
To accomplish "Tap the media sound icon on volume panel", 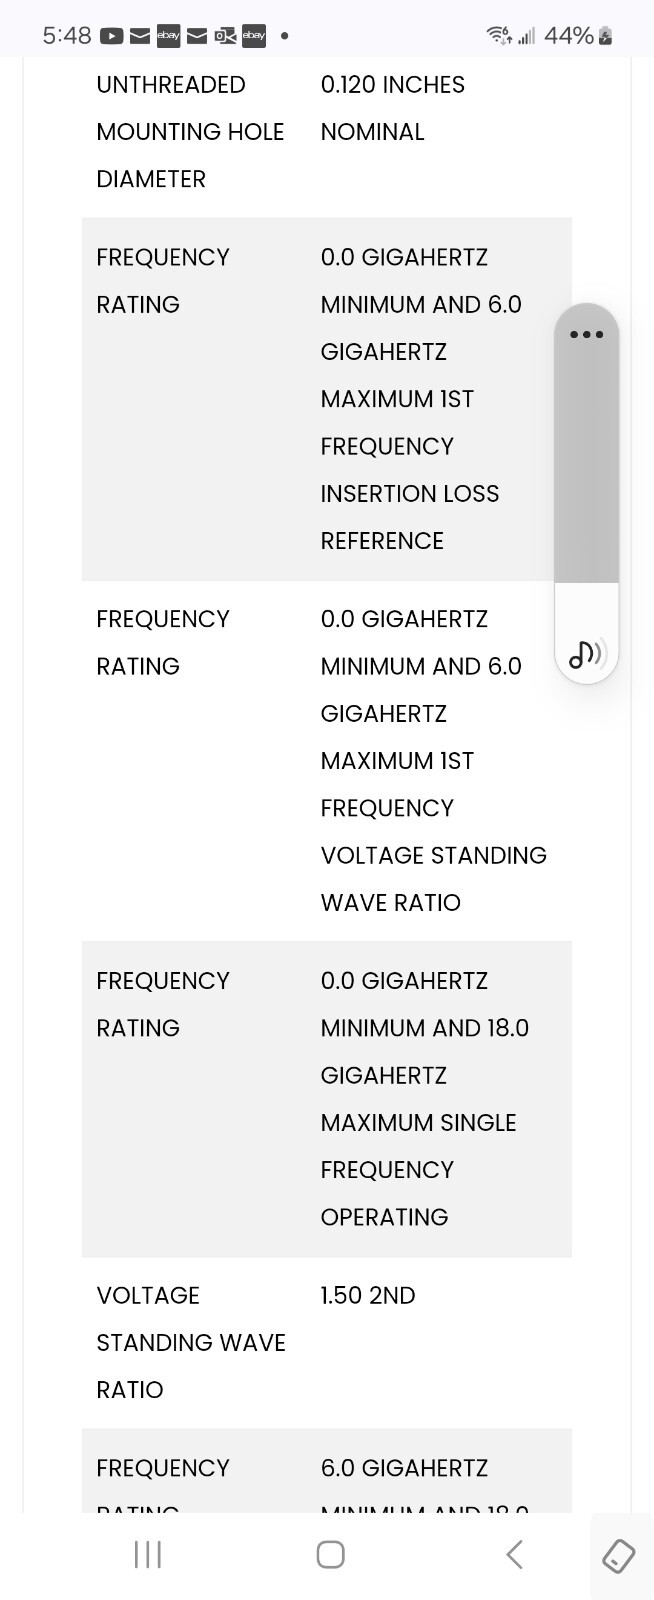I will [x=587, y=654].
